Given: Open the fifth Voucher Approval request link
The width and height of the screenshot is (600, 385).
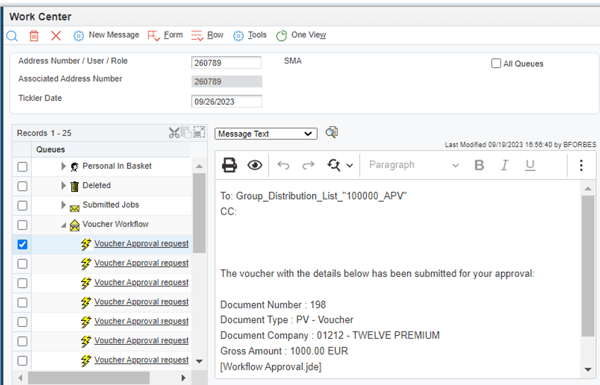Looking at the screenshot, I should [x=141, y=321].
